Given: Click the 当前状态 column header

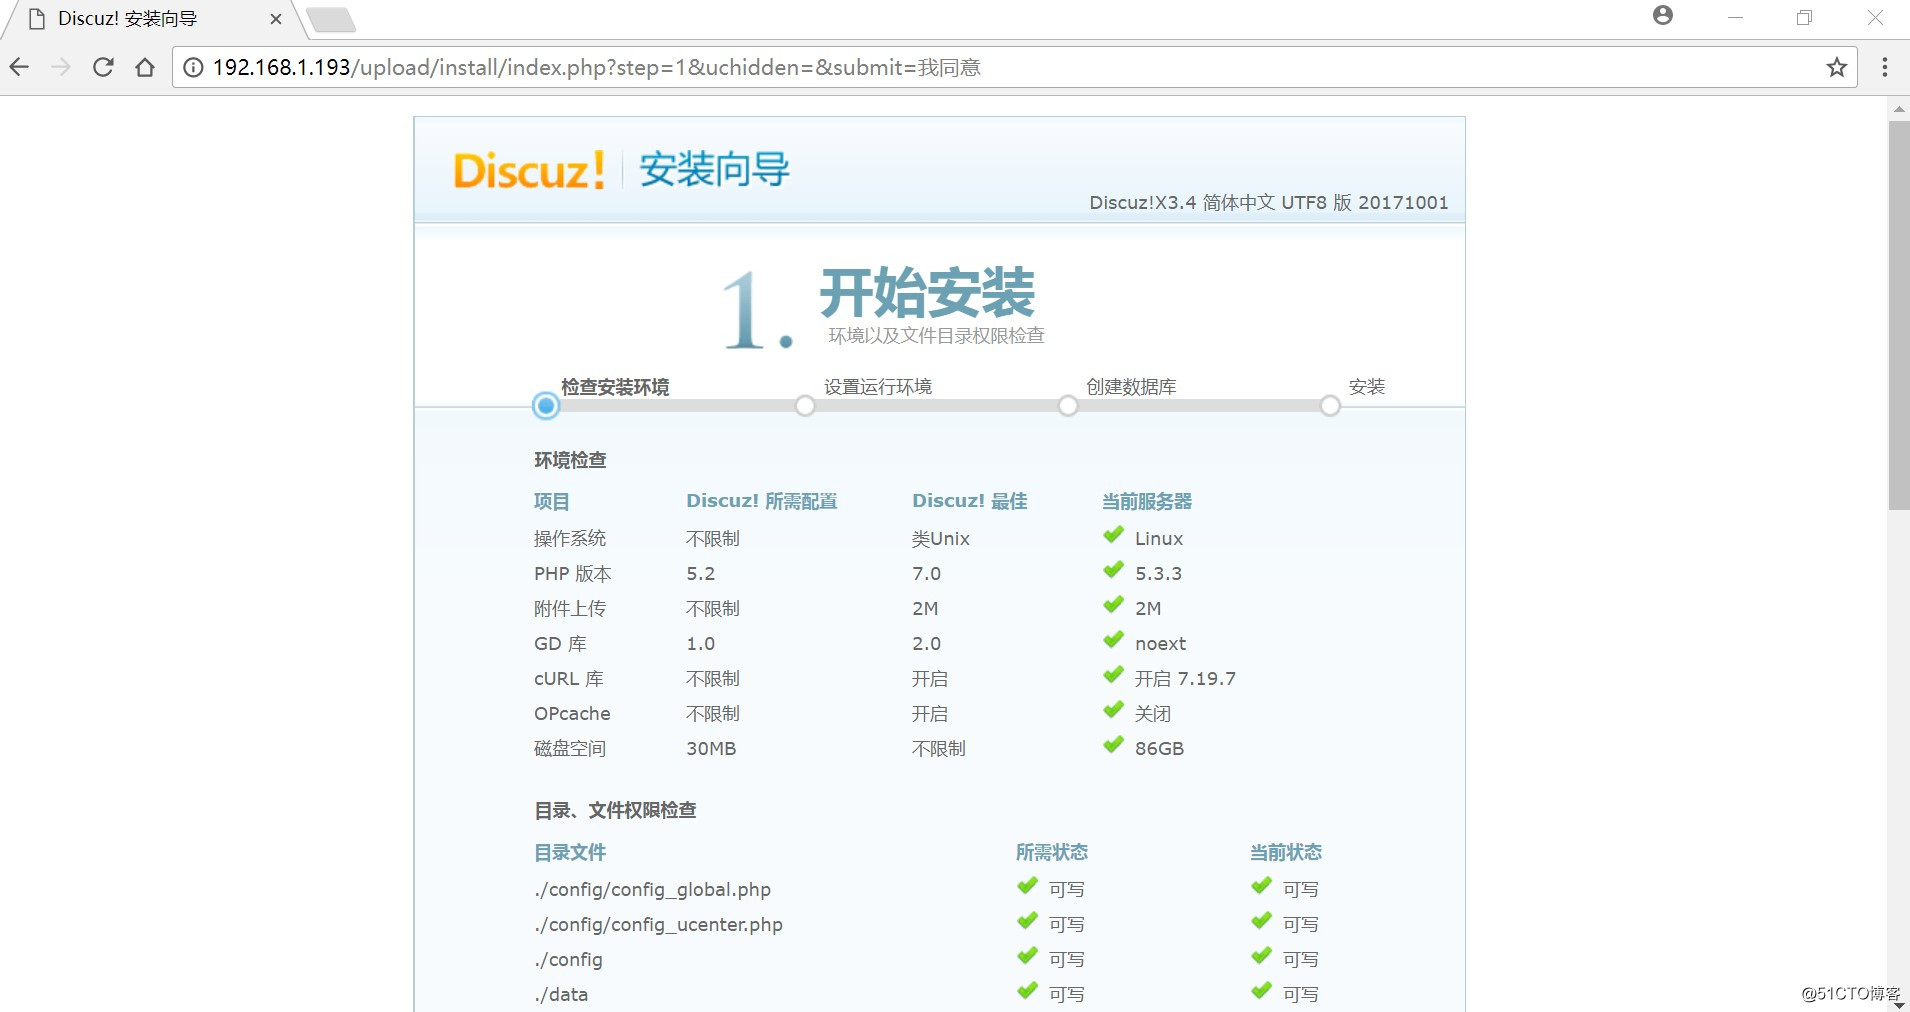Looking at the screenshot, I should click(1286, 853).
